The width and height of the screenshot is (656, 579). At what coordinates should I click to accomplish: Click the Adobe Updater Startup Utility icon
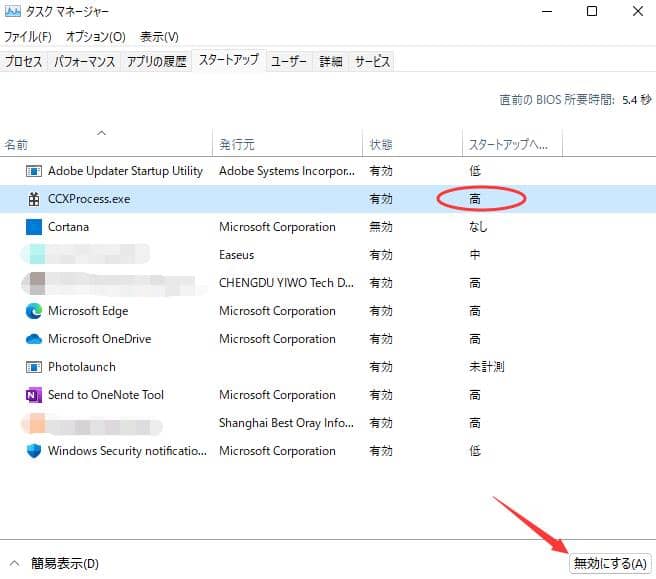pyautogui.click(x=33, y=171)
